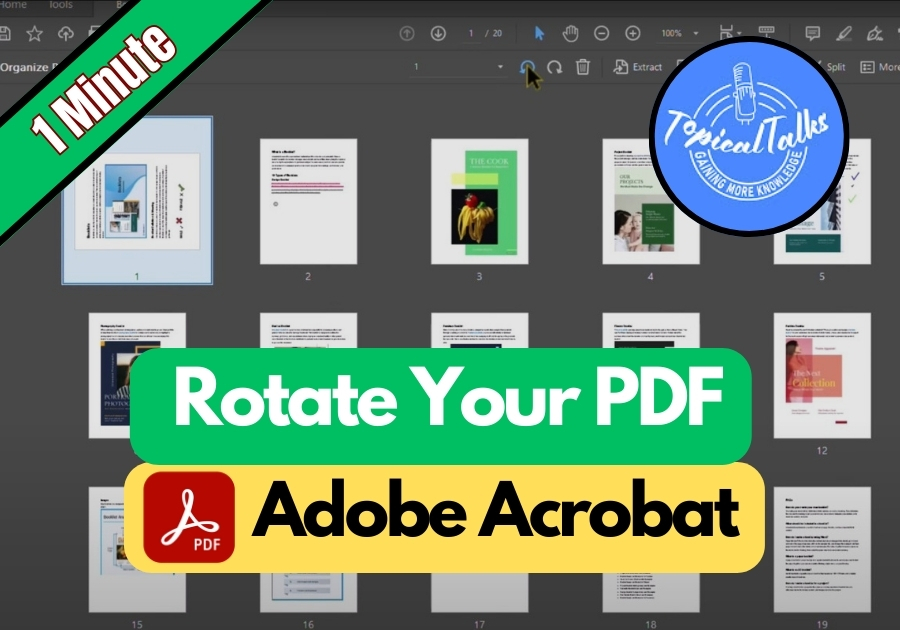Viewport: 900px width, 630px height.
Task: Open the comment speech bubble tool
Action: (x=812, y=33)
